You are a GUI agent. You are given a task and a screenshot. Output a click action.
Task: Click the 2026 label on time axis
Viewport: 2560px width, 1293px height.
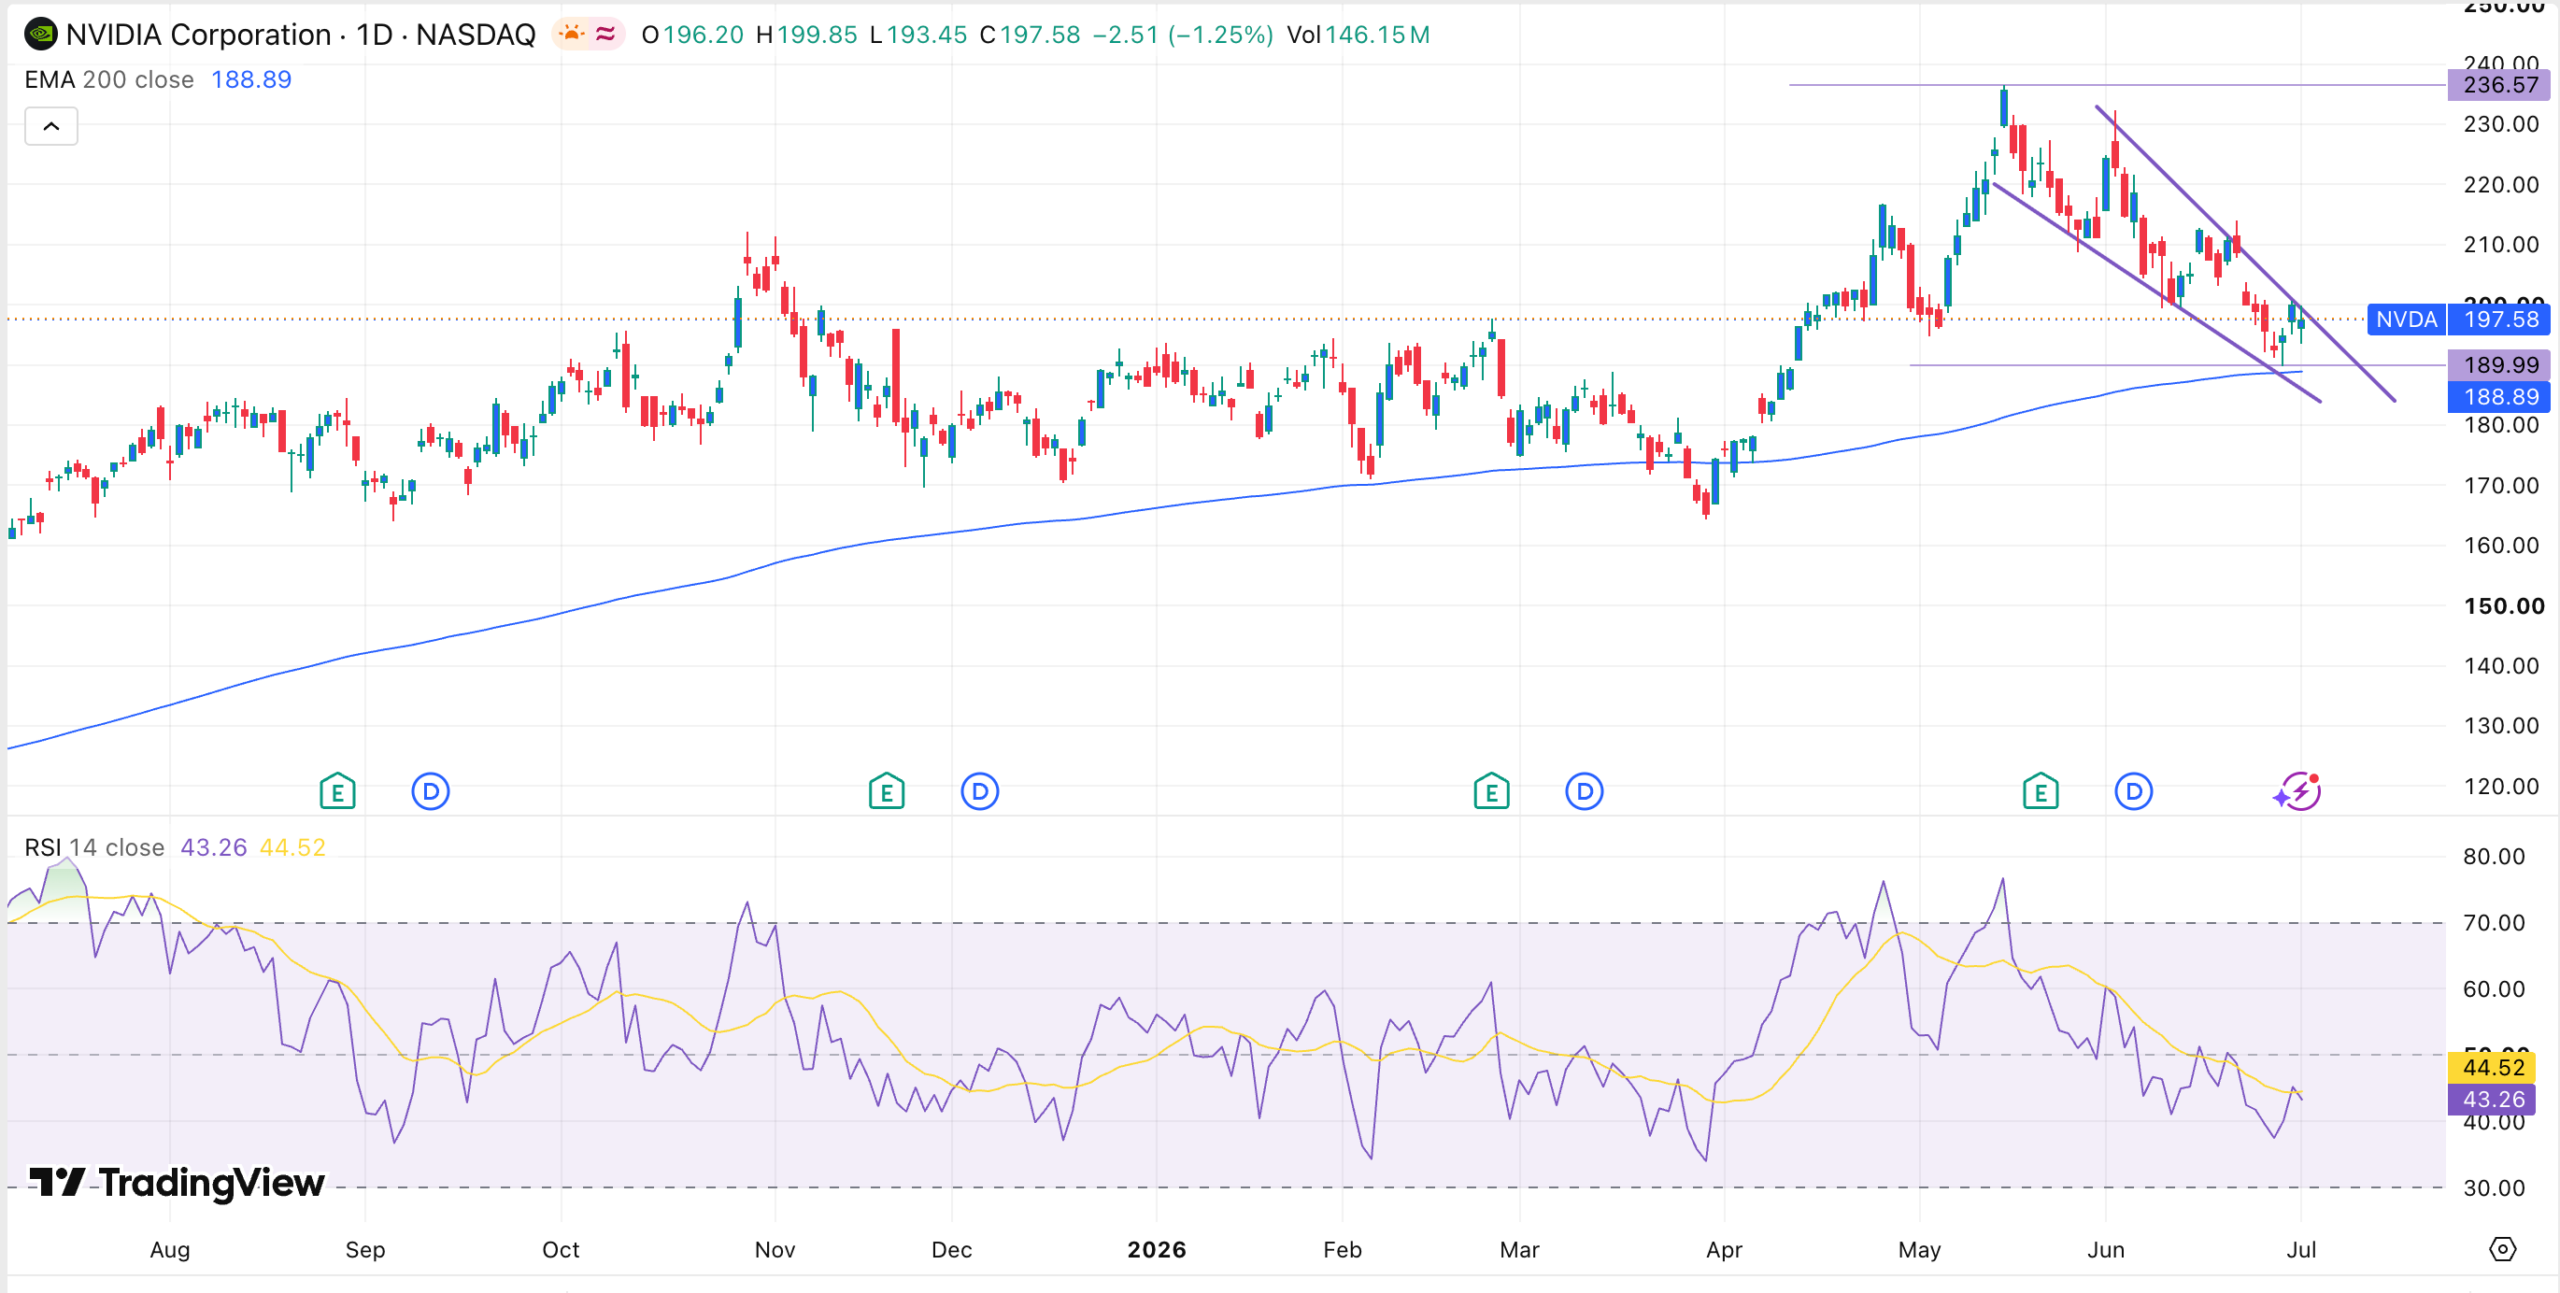(x=1156, y=1250)
